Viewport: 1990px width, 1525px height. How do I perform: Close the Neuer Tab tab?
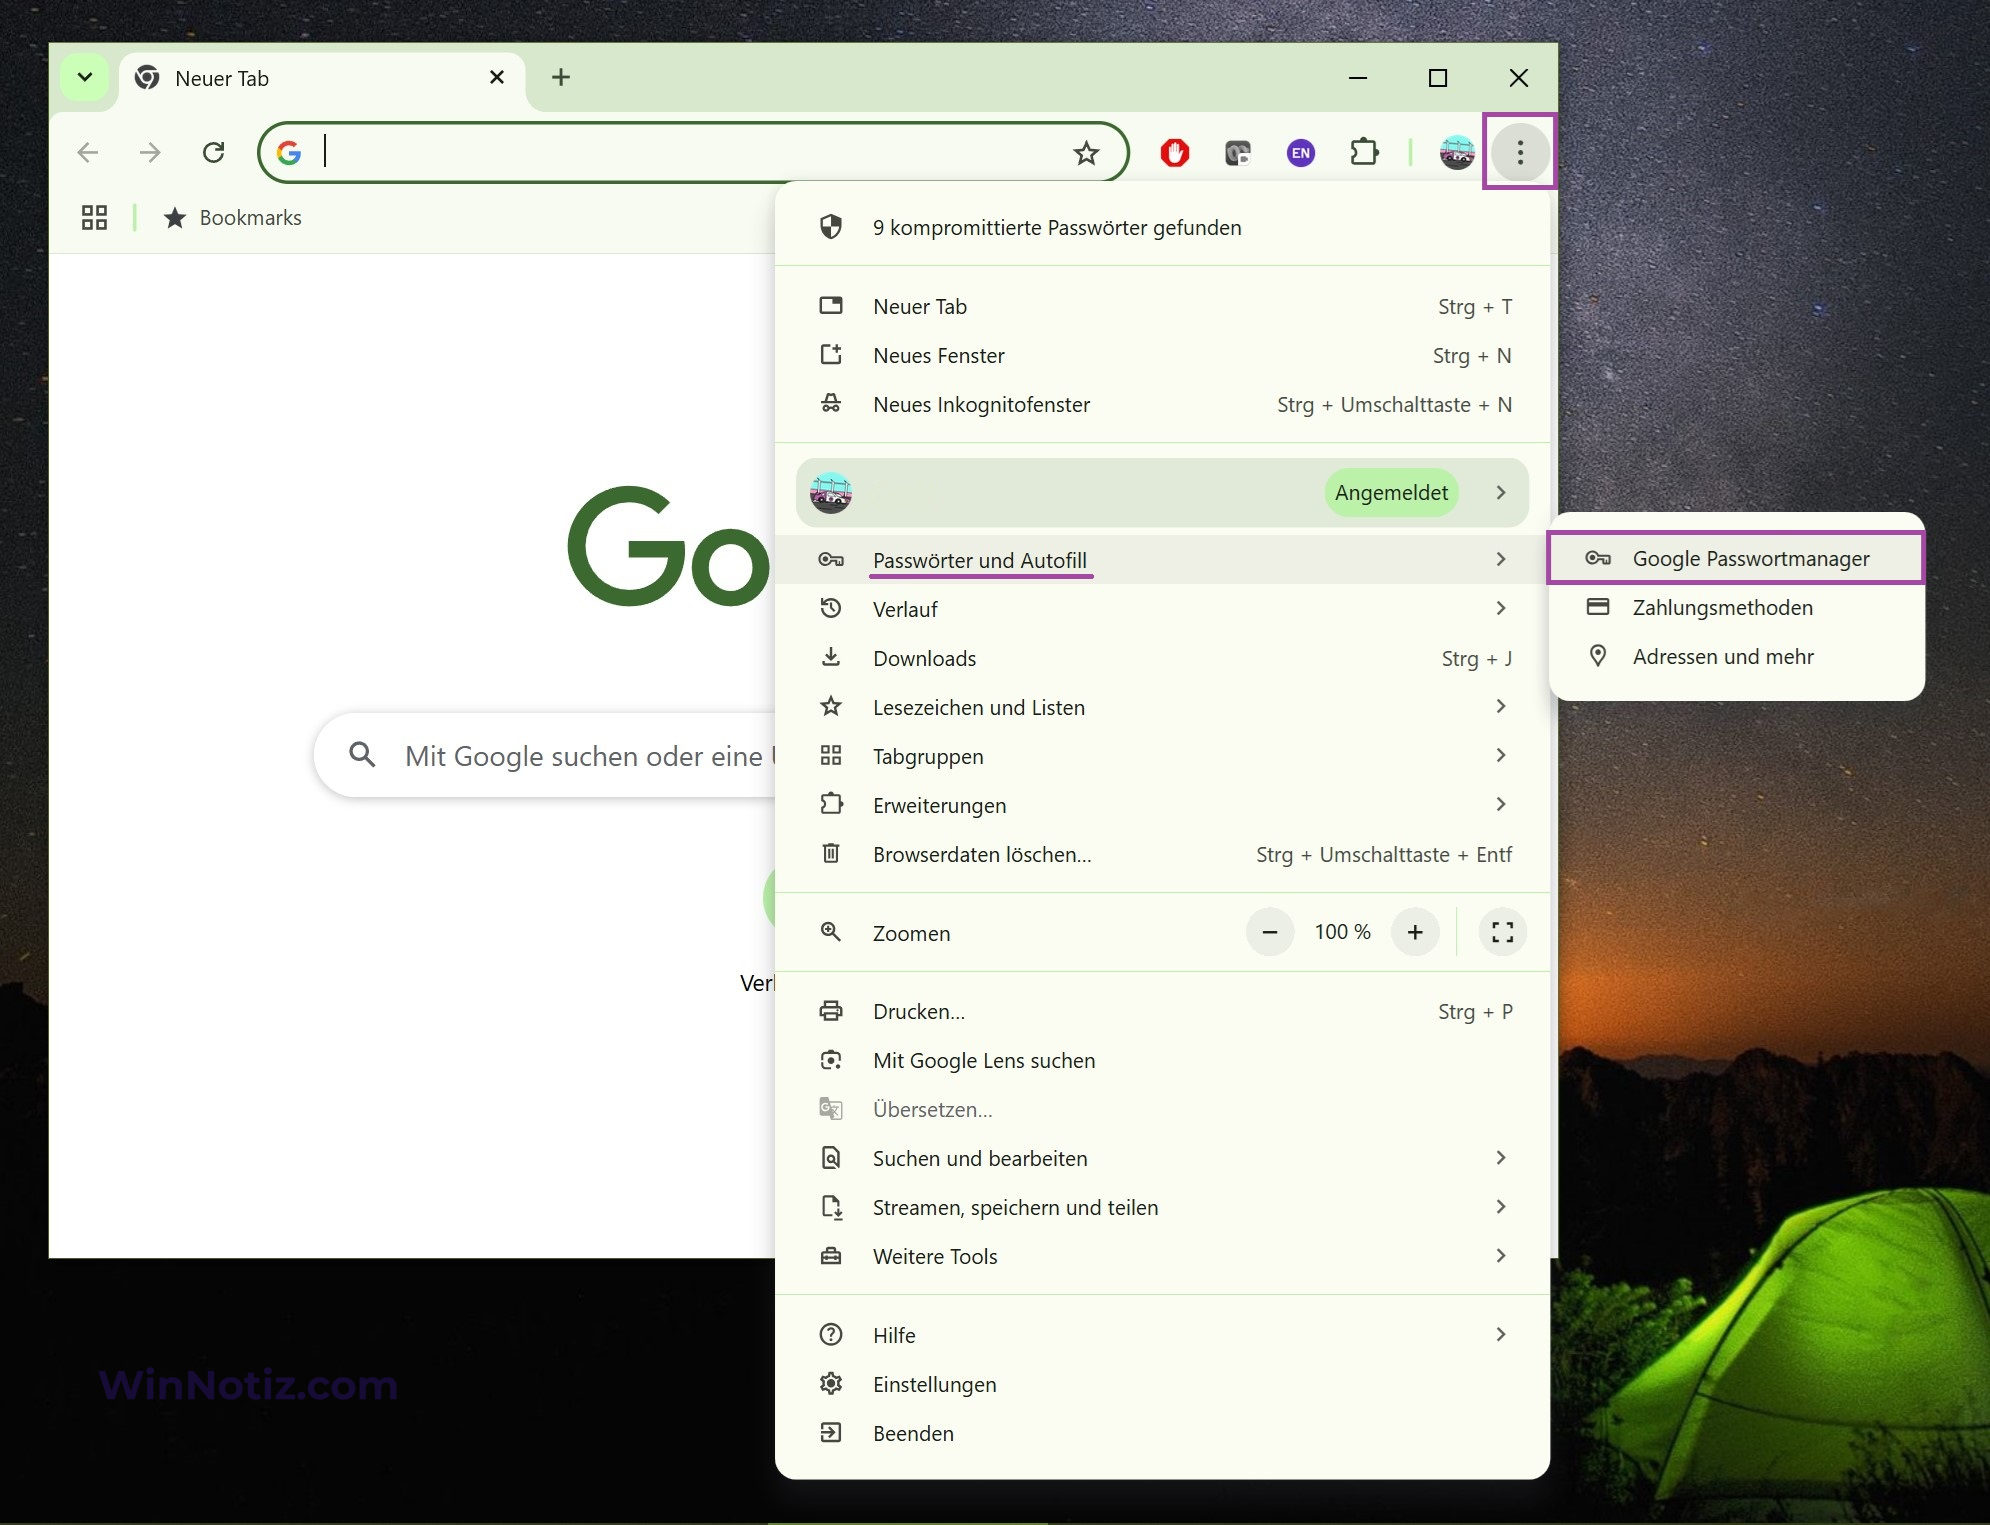497,77
